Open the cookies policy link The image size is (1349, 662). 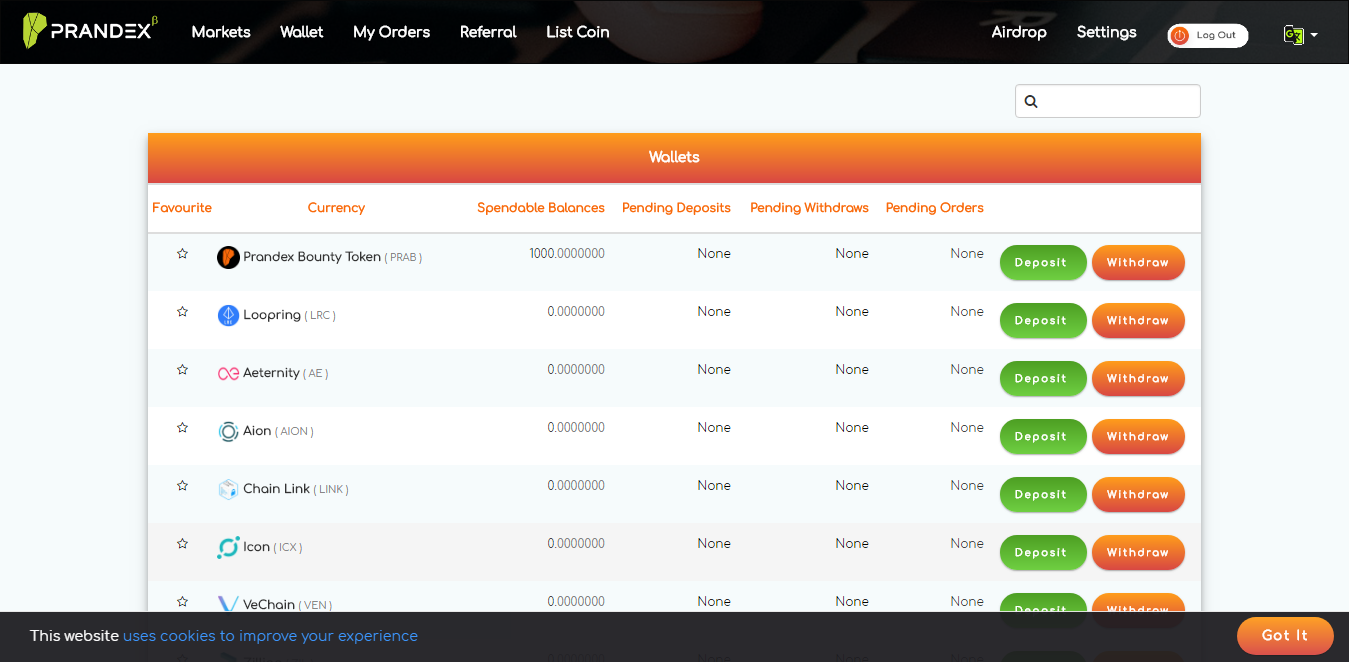point(270,636)
